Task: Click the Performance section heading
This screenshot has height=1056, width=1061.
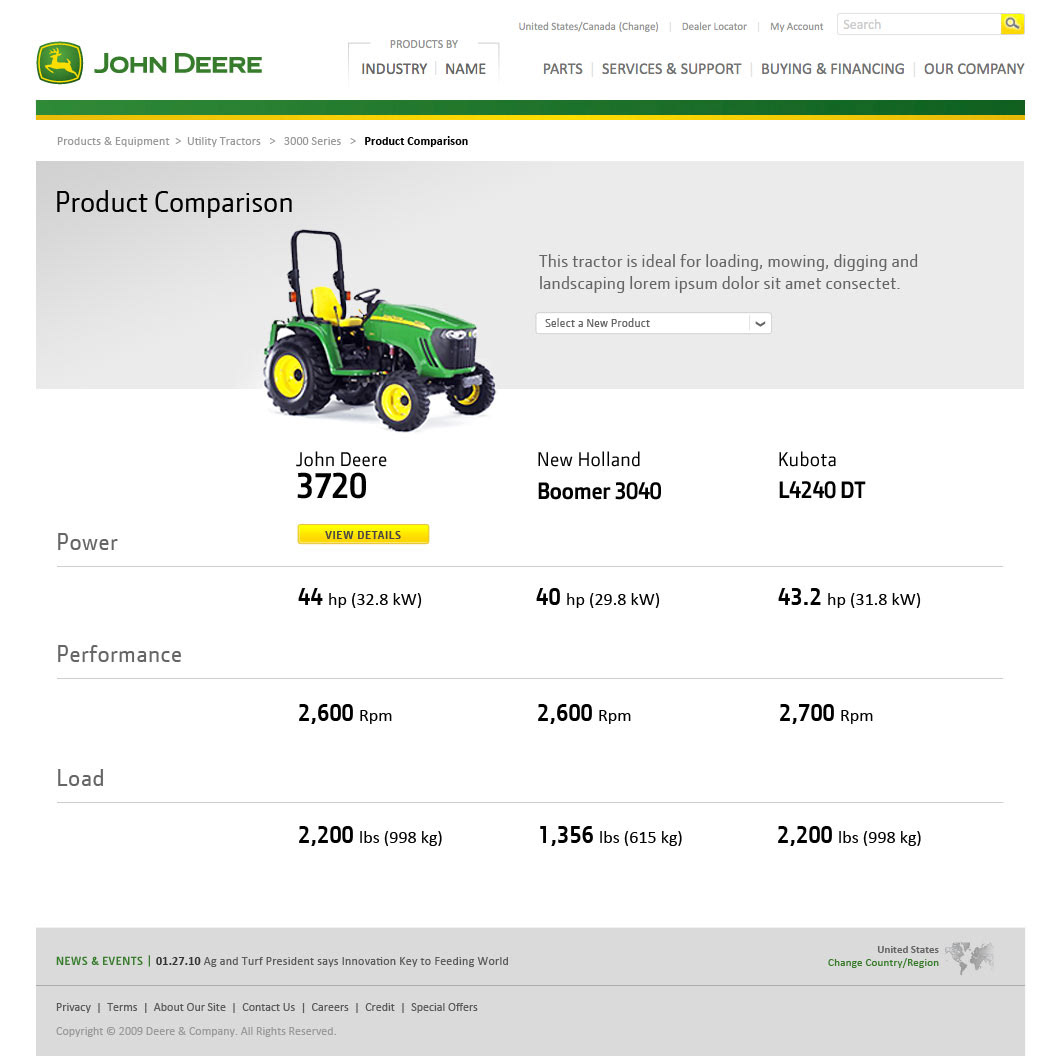Action: [119, 654]
